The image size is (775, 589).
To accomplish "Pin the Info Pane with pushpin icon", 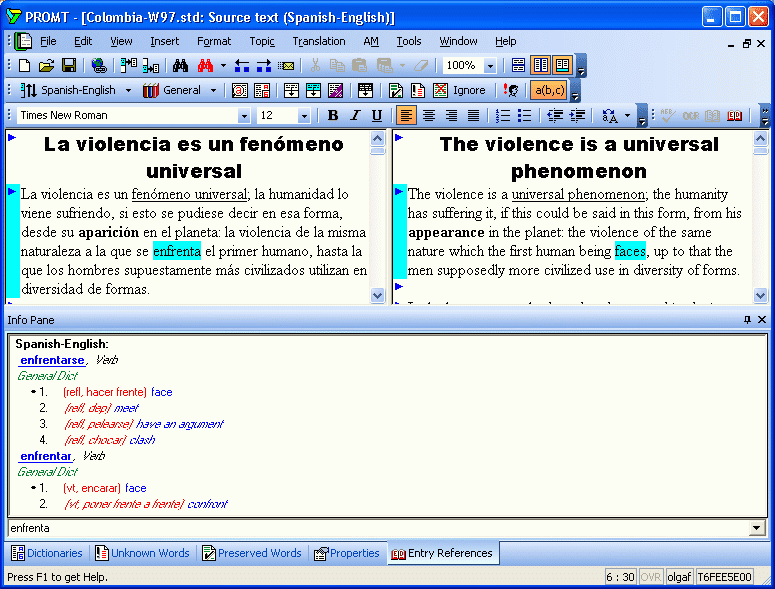I will point(747,320).
